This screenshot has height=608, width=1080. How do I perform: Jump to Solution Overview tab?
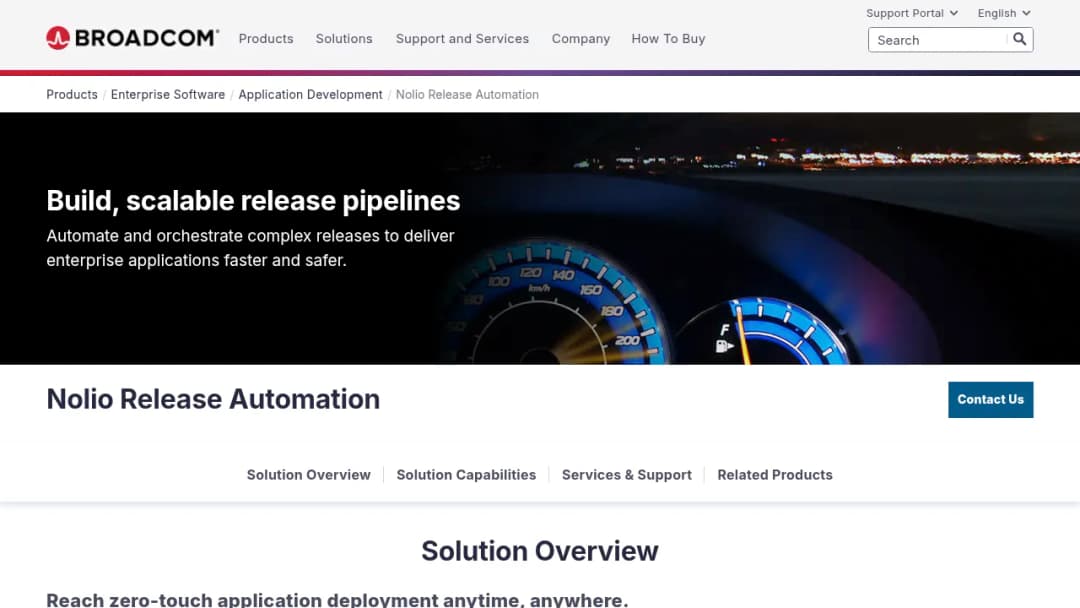coord(309,474)
